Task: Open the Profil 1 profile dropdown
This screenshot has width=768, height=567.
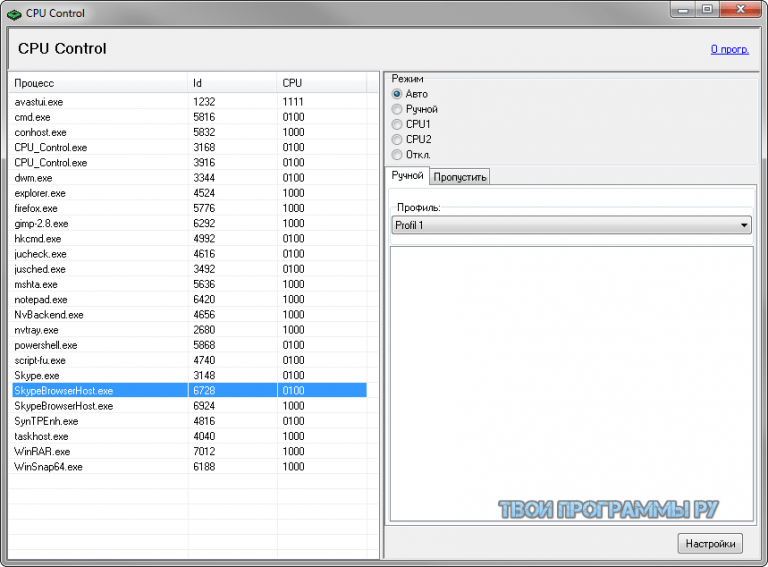Action: (x=572, y=225)
